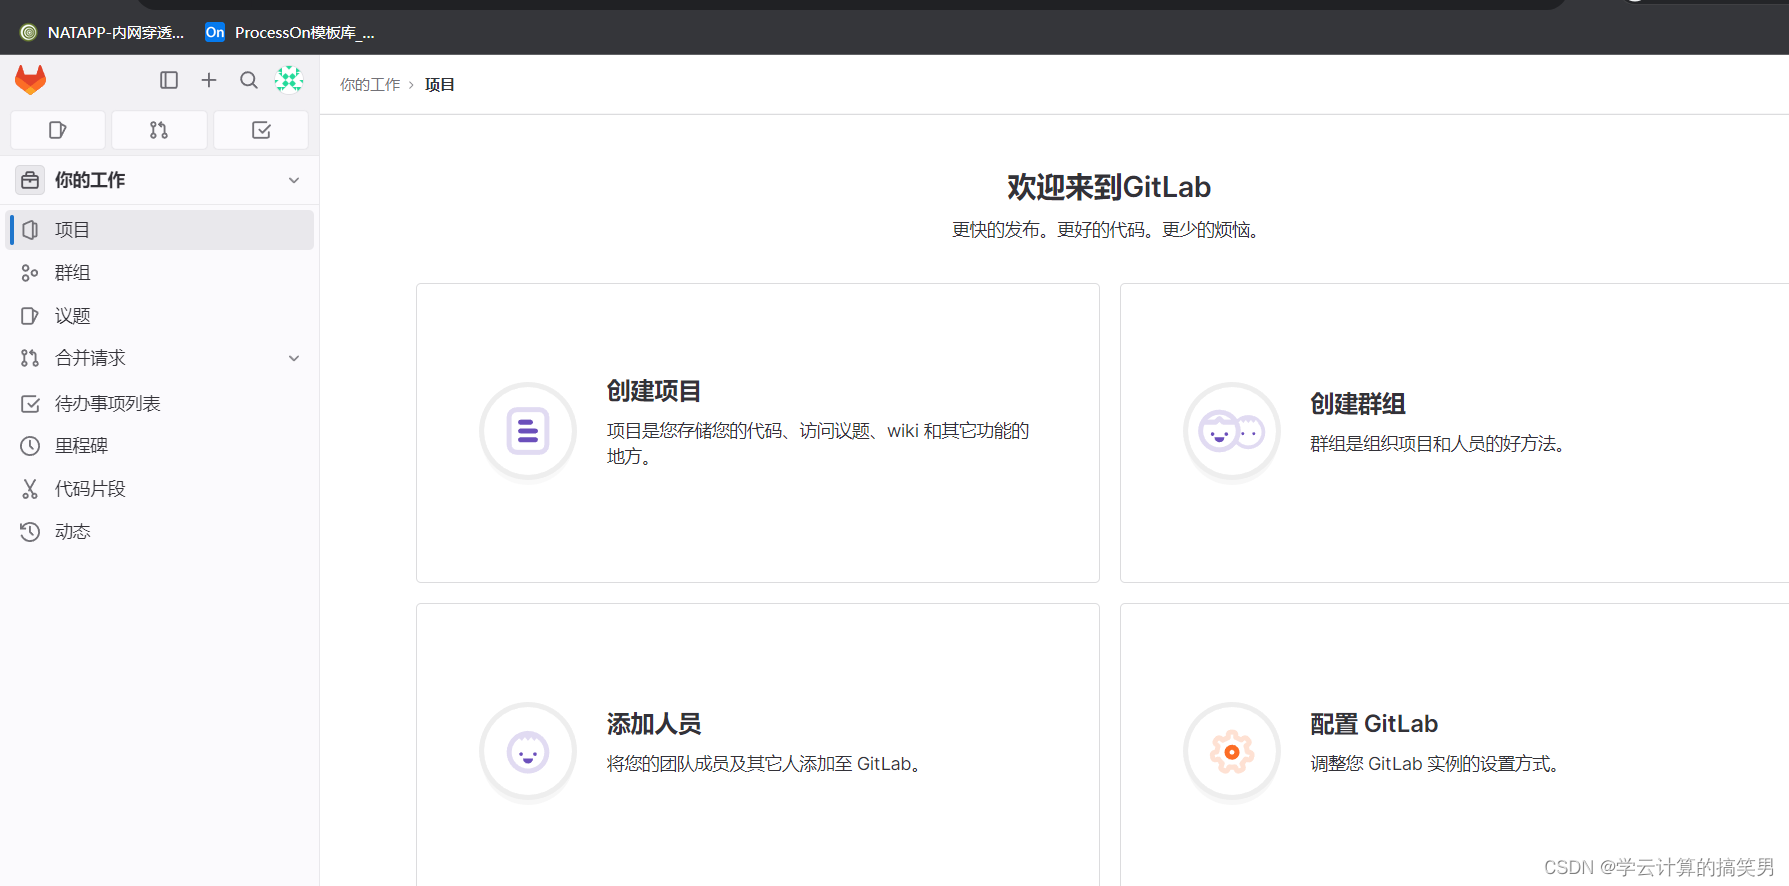Click the briefcase icon beside 你的工作
The width and height of the screenshot is (1789, 886).
point(30,180)
